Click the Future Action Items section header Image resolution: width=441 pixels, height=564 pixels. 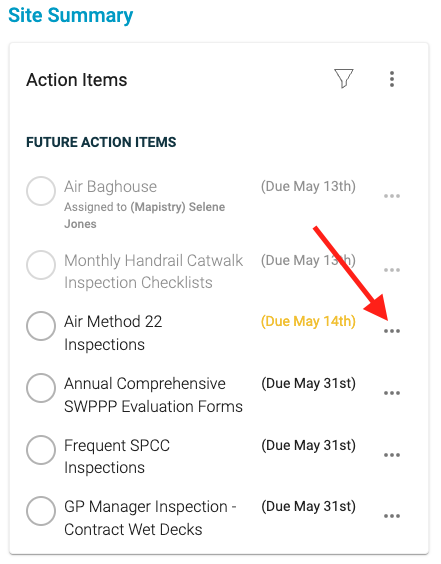pos(101,142)
